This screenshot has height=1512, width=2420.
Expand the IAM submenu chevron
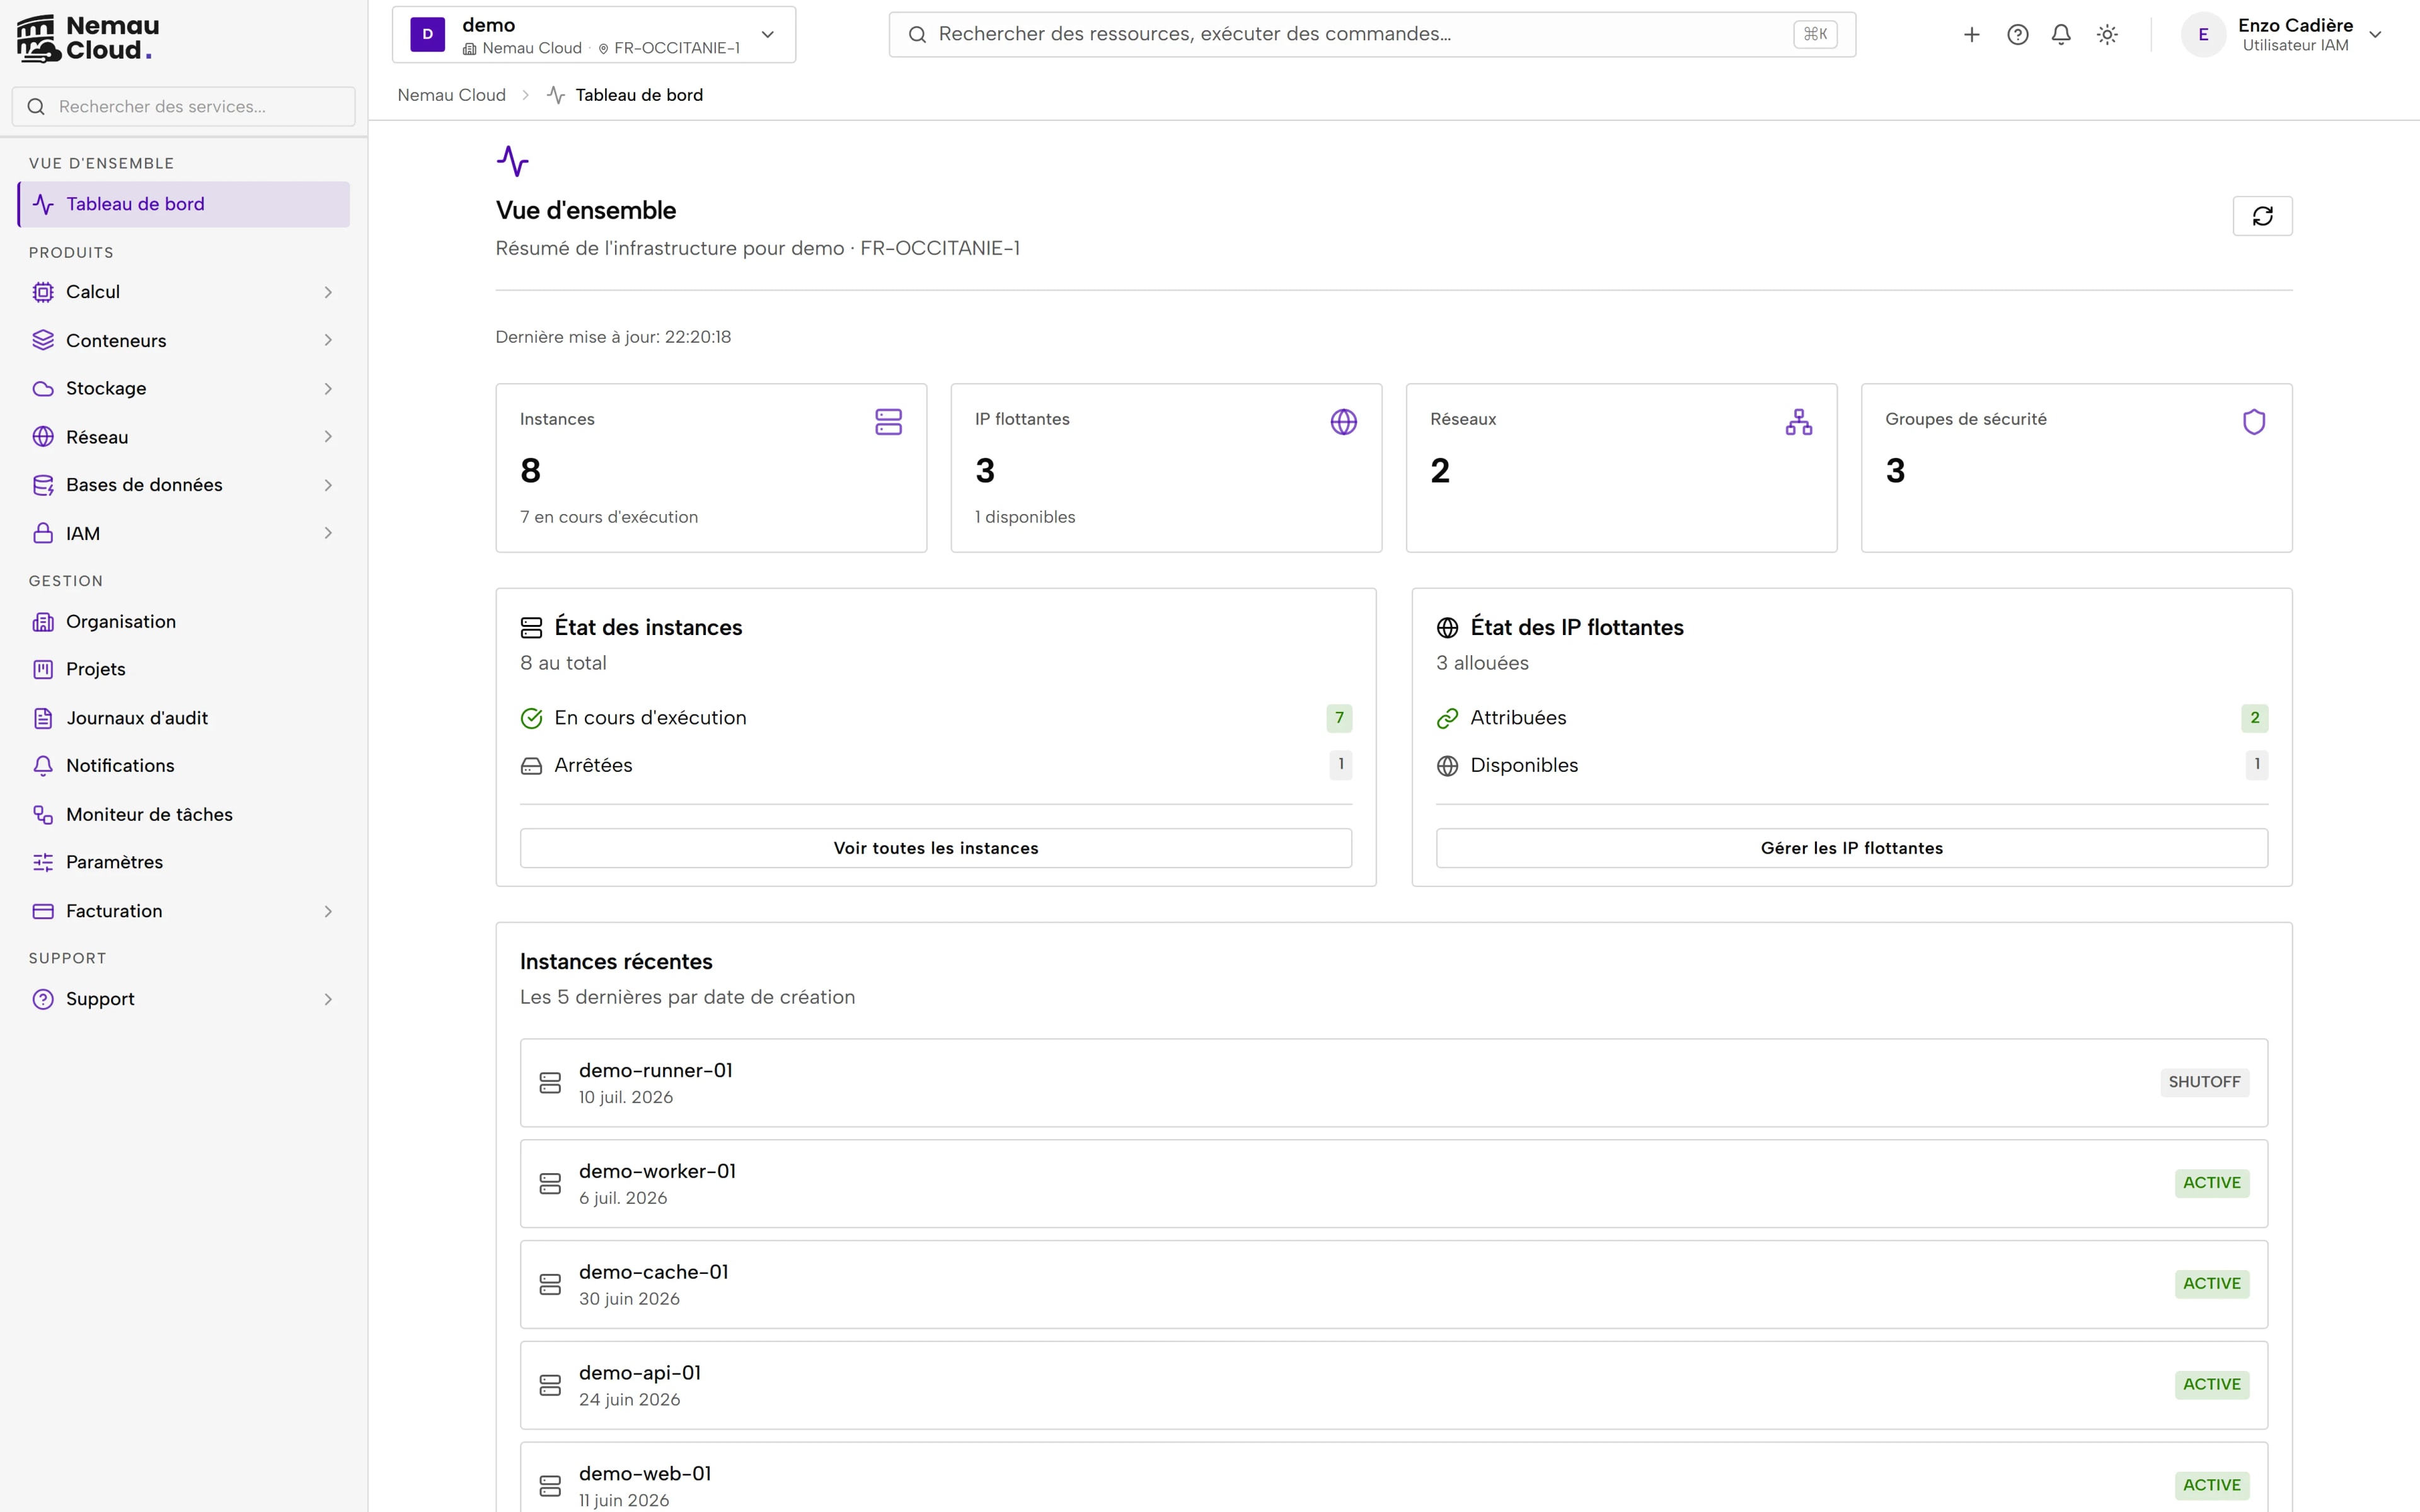pyautogui.click(x=328, y=533)
